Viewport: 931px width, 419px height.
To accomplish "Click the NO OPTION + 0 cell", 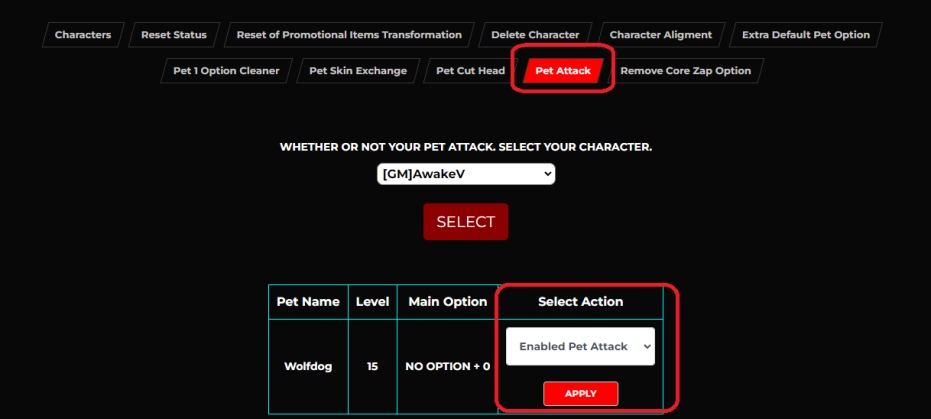I will 448,366.
